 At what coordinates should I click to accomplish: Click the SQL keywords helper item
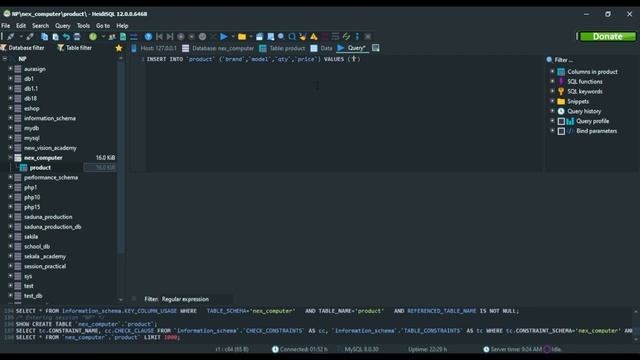pos(584,91)
